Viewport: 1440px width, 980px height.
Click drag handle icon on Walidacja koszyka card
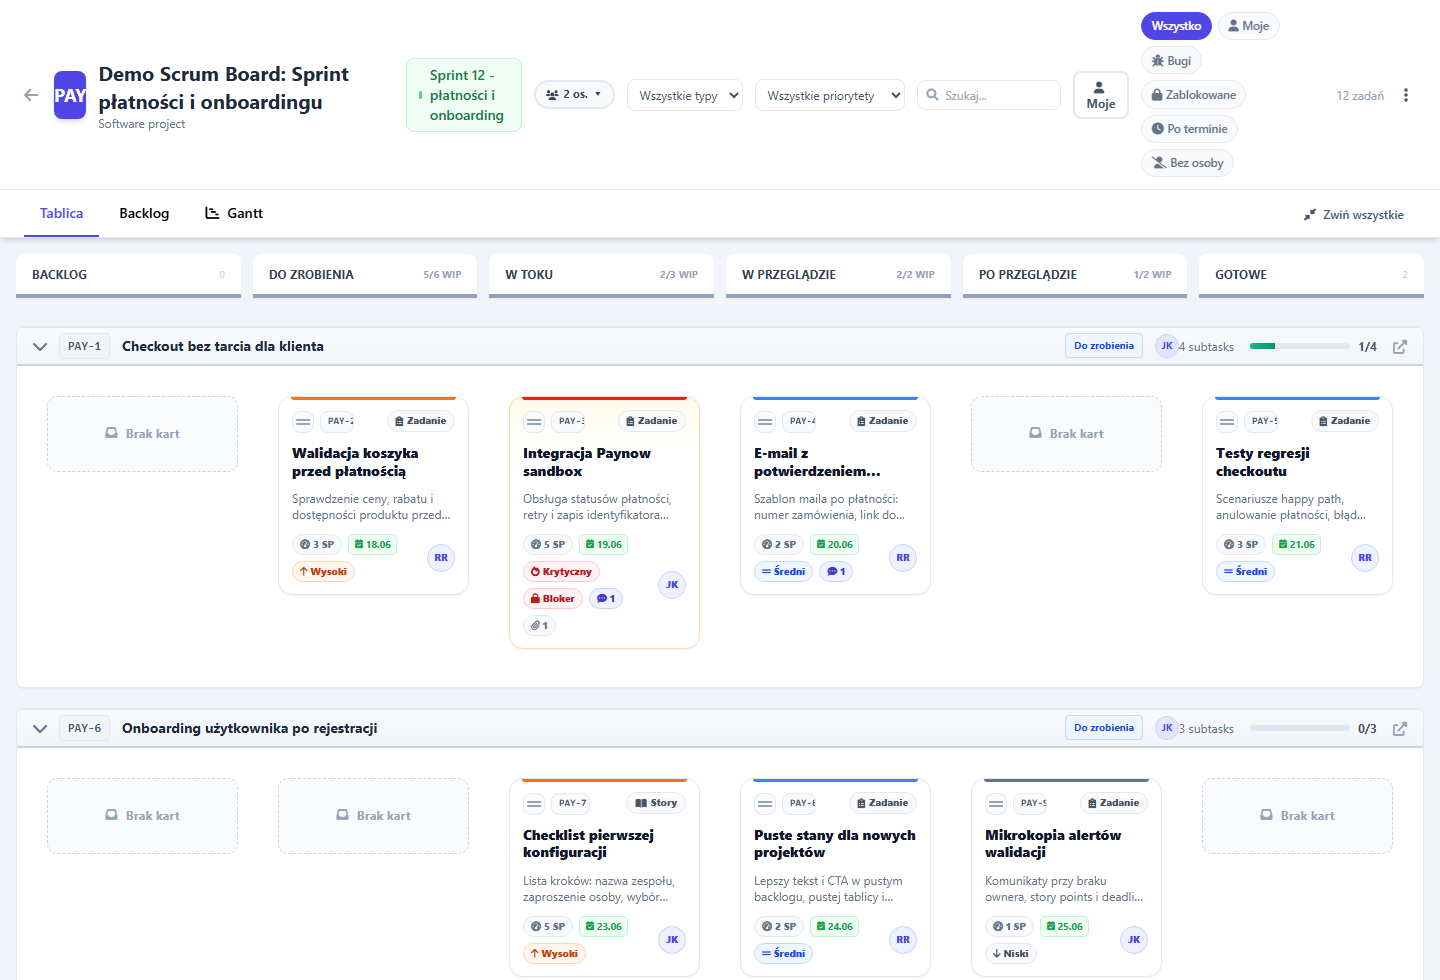click(303, 422)
